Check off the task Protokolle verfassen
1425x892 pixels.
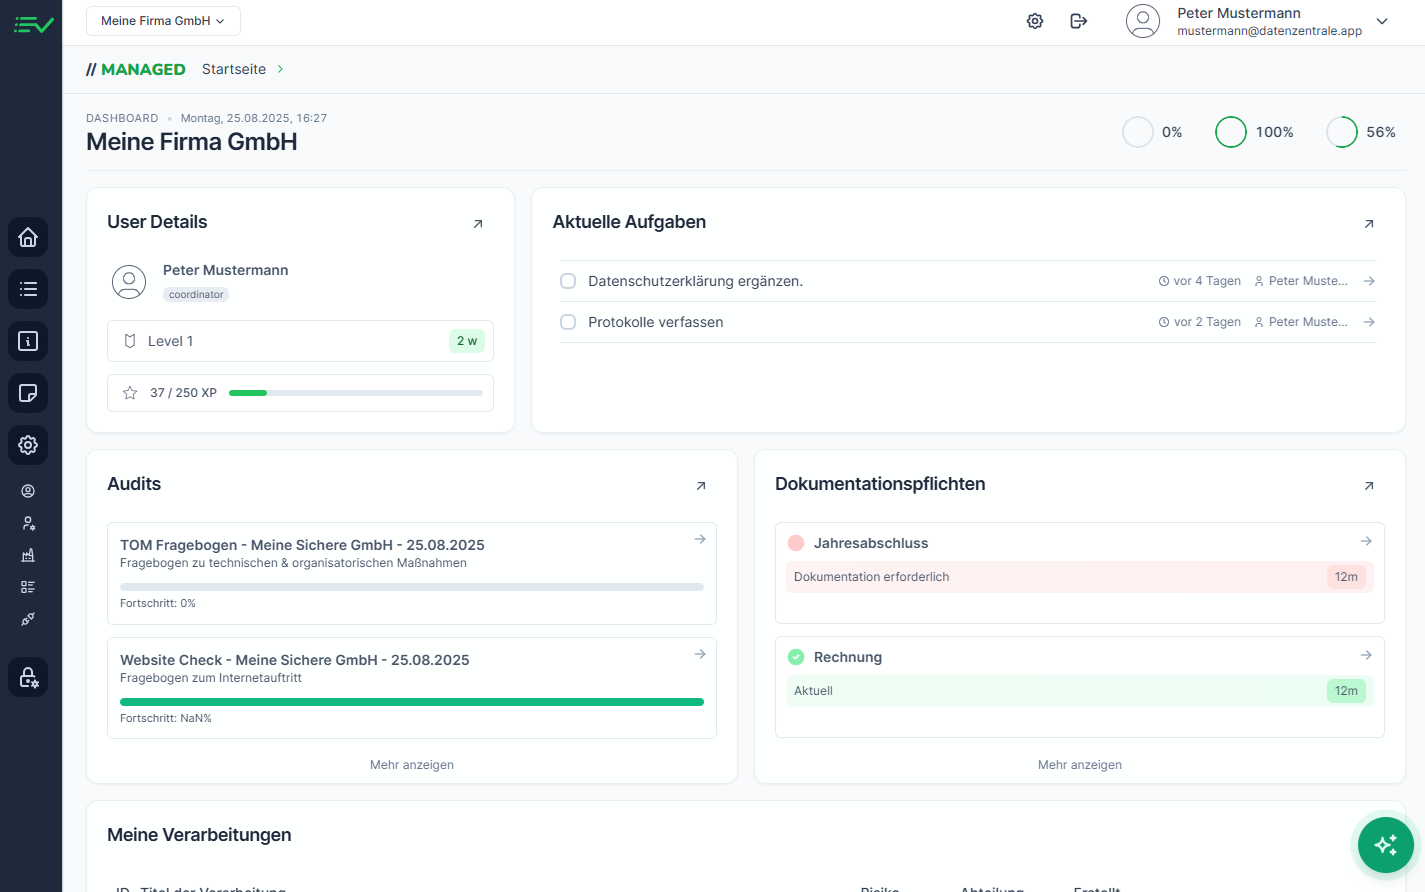tap(568, 322)
